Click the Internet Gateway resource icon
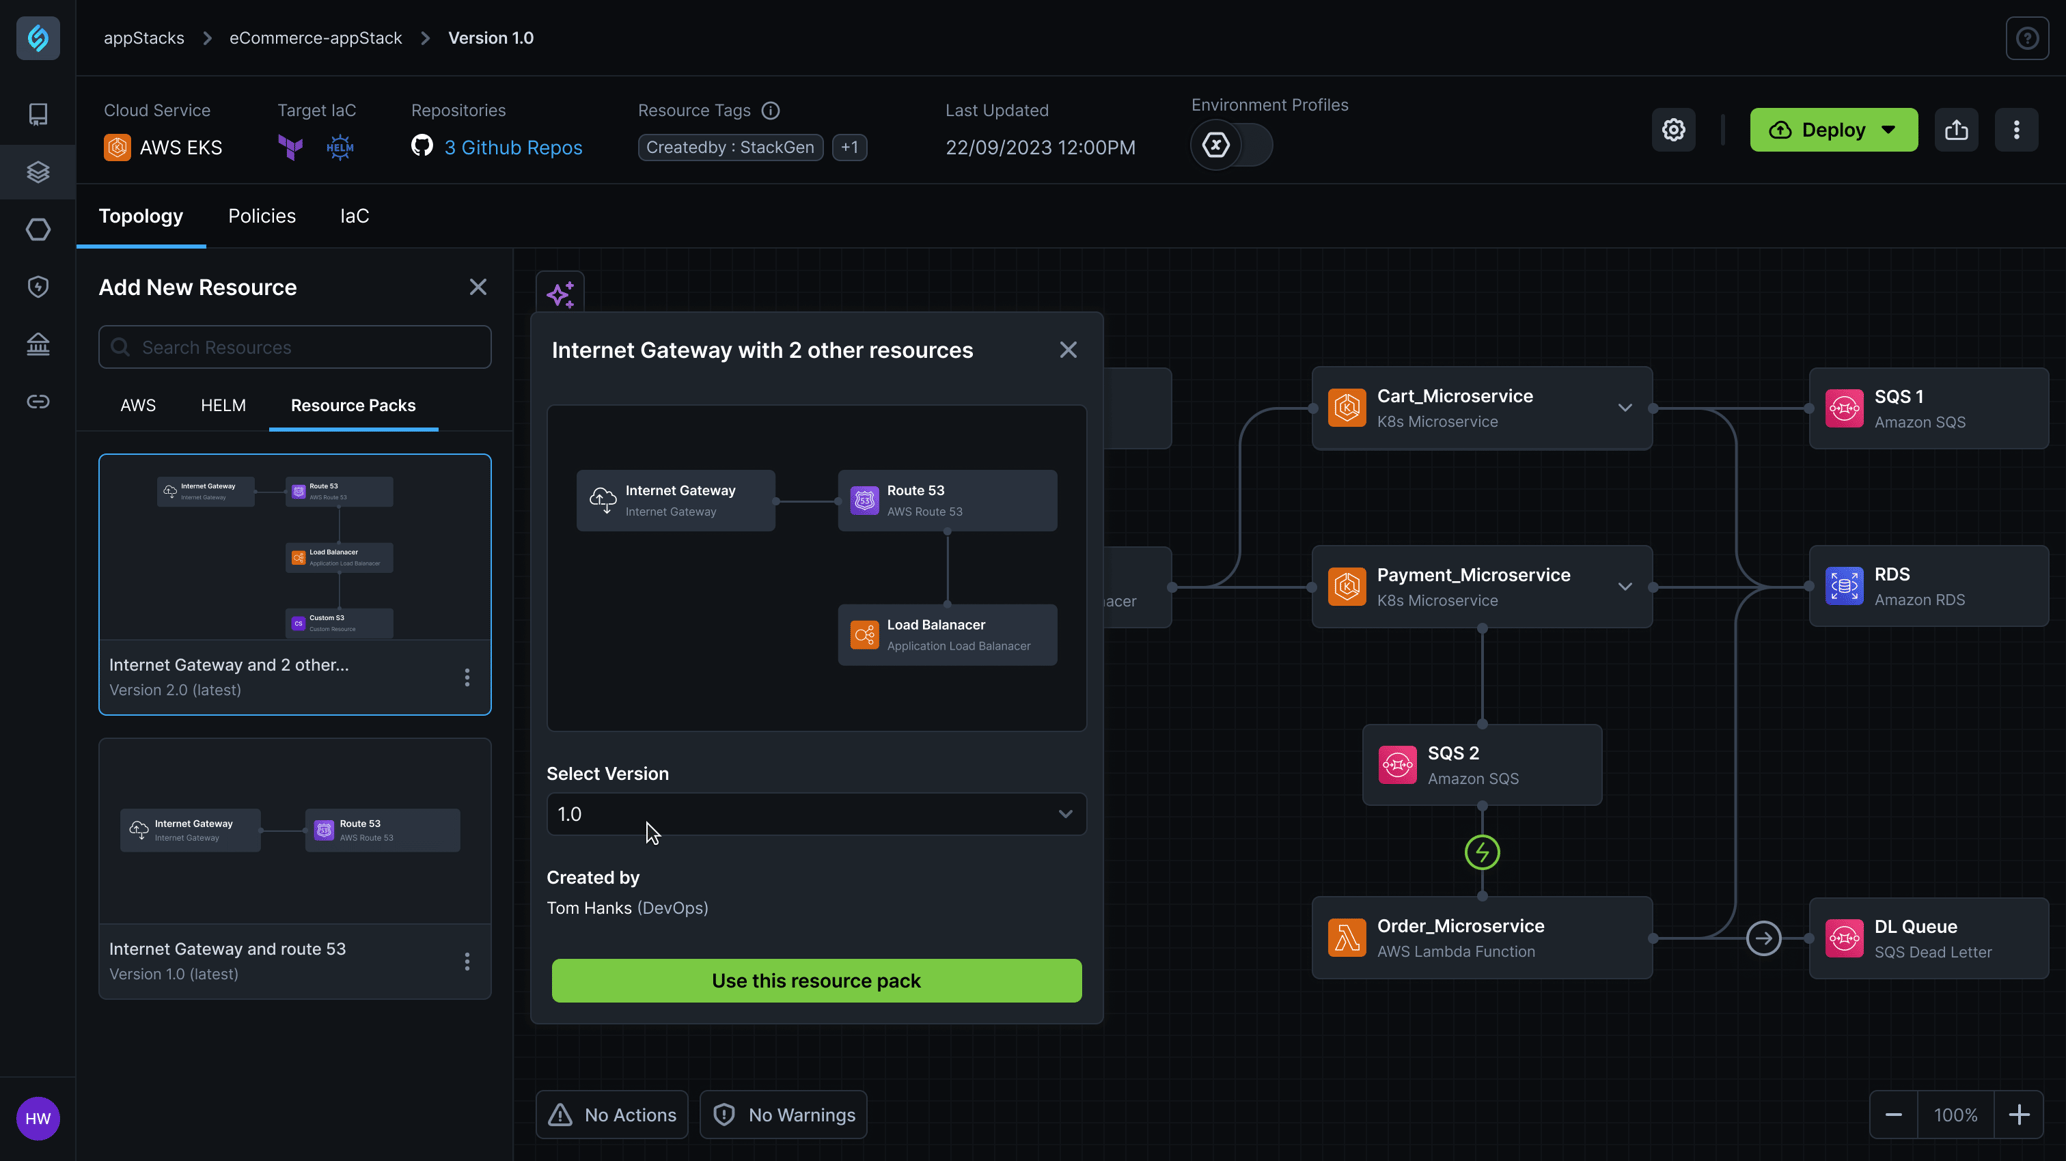The width and height of the screenshot is (2066, 1161). coord(603,500)
